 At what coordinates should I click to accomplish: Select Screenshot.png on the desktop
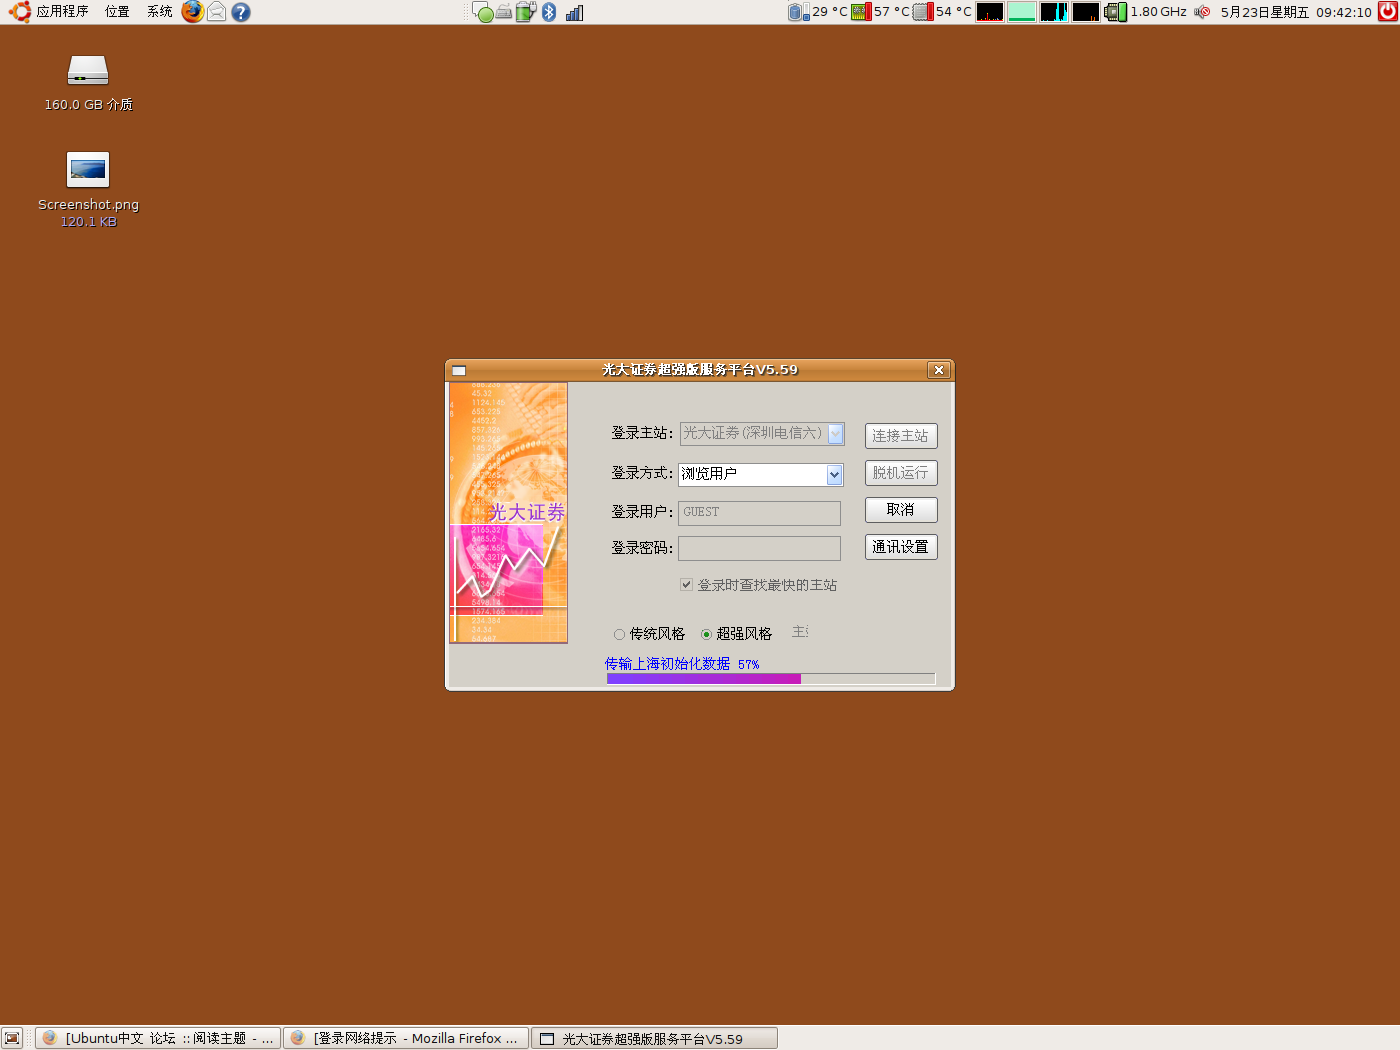(88, 189)
